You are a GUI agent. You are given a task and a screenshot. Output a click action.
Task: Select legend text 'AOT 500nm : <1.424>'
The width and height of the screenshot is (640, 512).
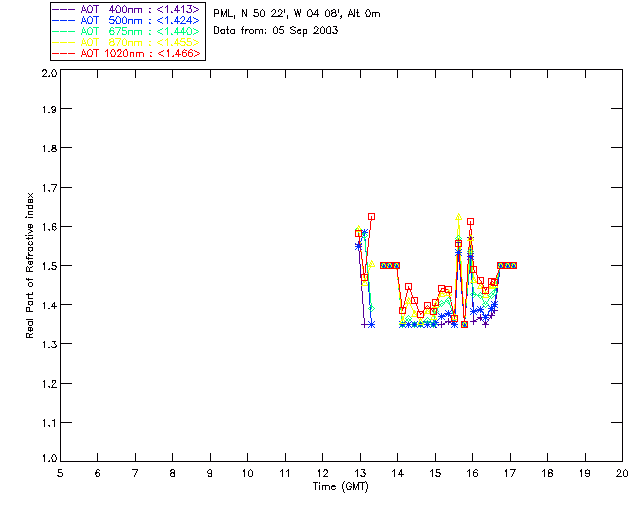pos(140,20)
